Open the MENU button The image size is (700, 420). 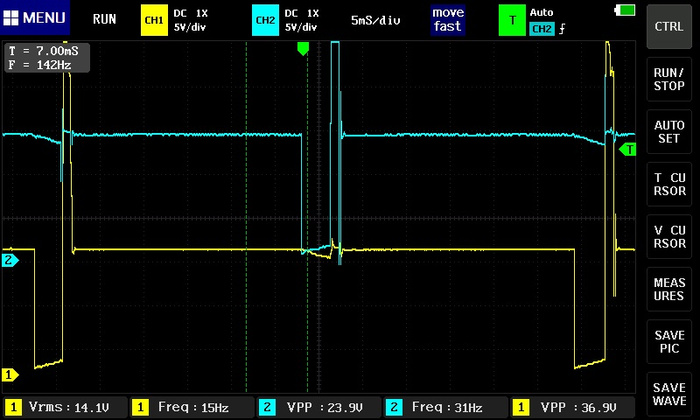pos(35,18)
